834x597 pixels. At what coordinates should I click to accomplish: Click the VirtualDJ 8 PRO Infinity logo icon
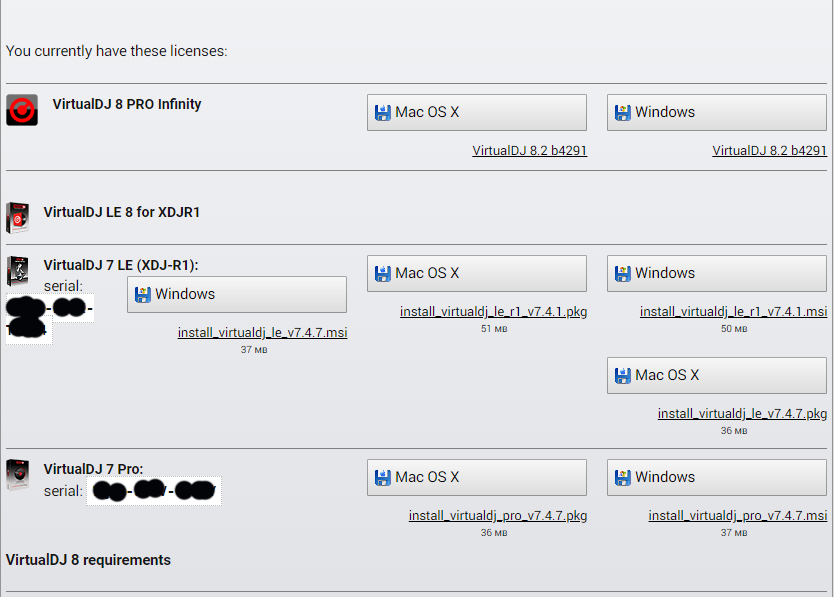(22, 110)
